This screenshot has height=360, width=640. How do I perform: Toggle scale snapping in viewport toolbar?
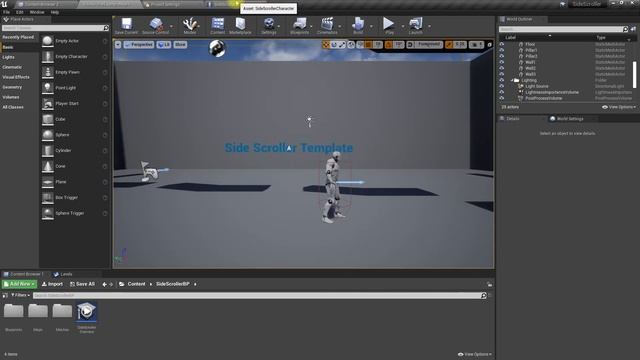click(x=449, y=44)
